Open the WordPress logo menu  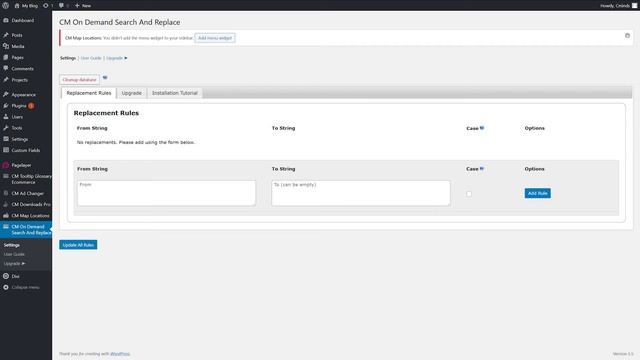[x=5, y=5]
